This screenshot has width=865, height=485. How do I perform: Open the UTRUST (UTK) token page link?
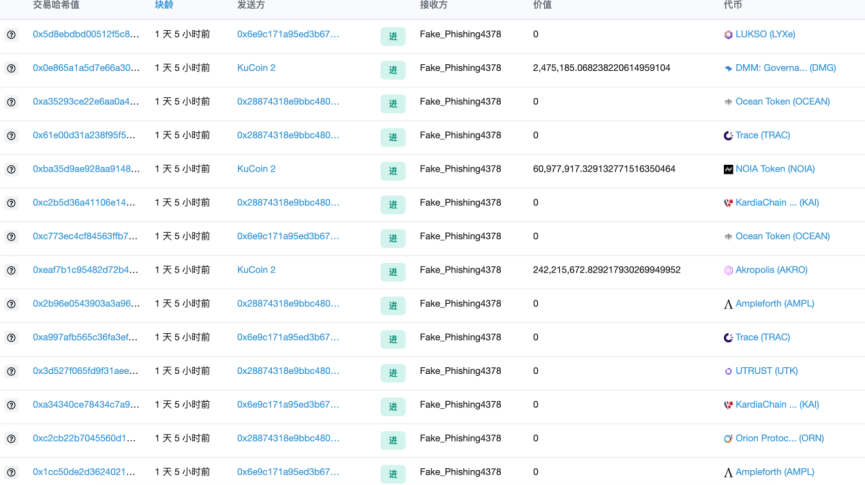(767, 371)
